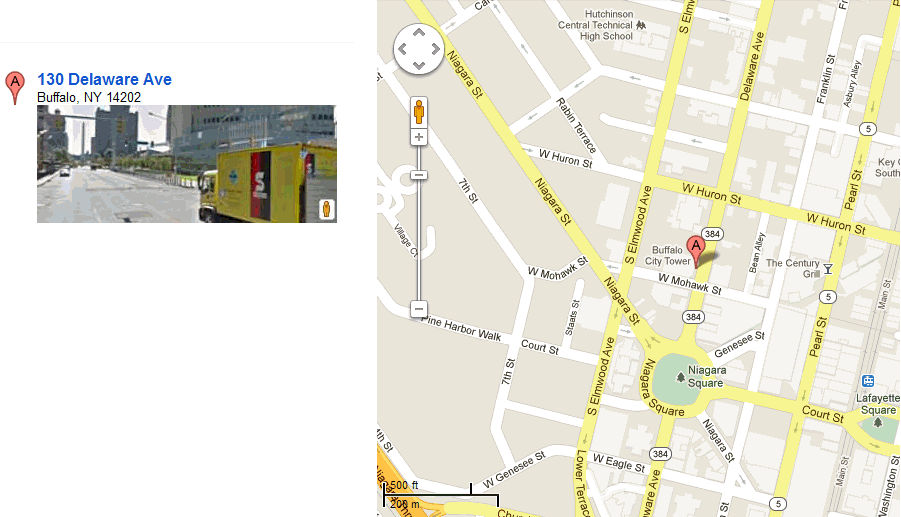Click the 384 route shield below W Mohawk St
Image resolution: width=901 pixels, height=517 pixels.
pyautogui.click(x=694, y=317)
